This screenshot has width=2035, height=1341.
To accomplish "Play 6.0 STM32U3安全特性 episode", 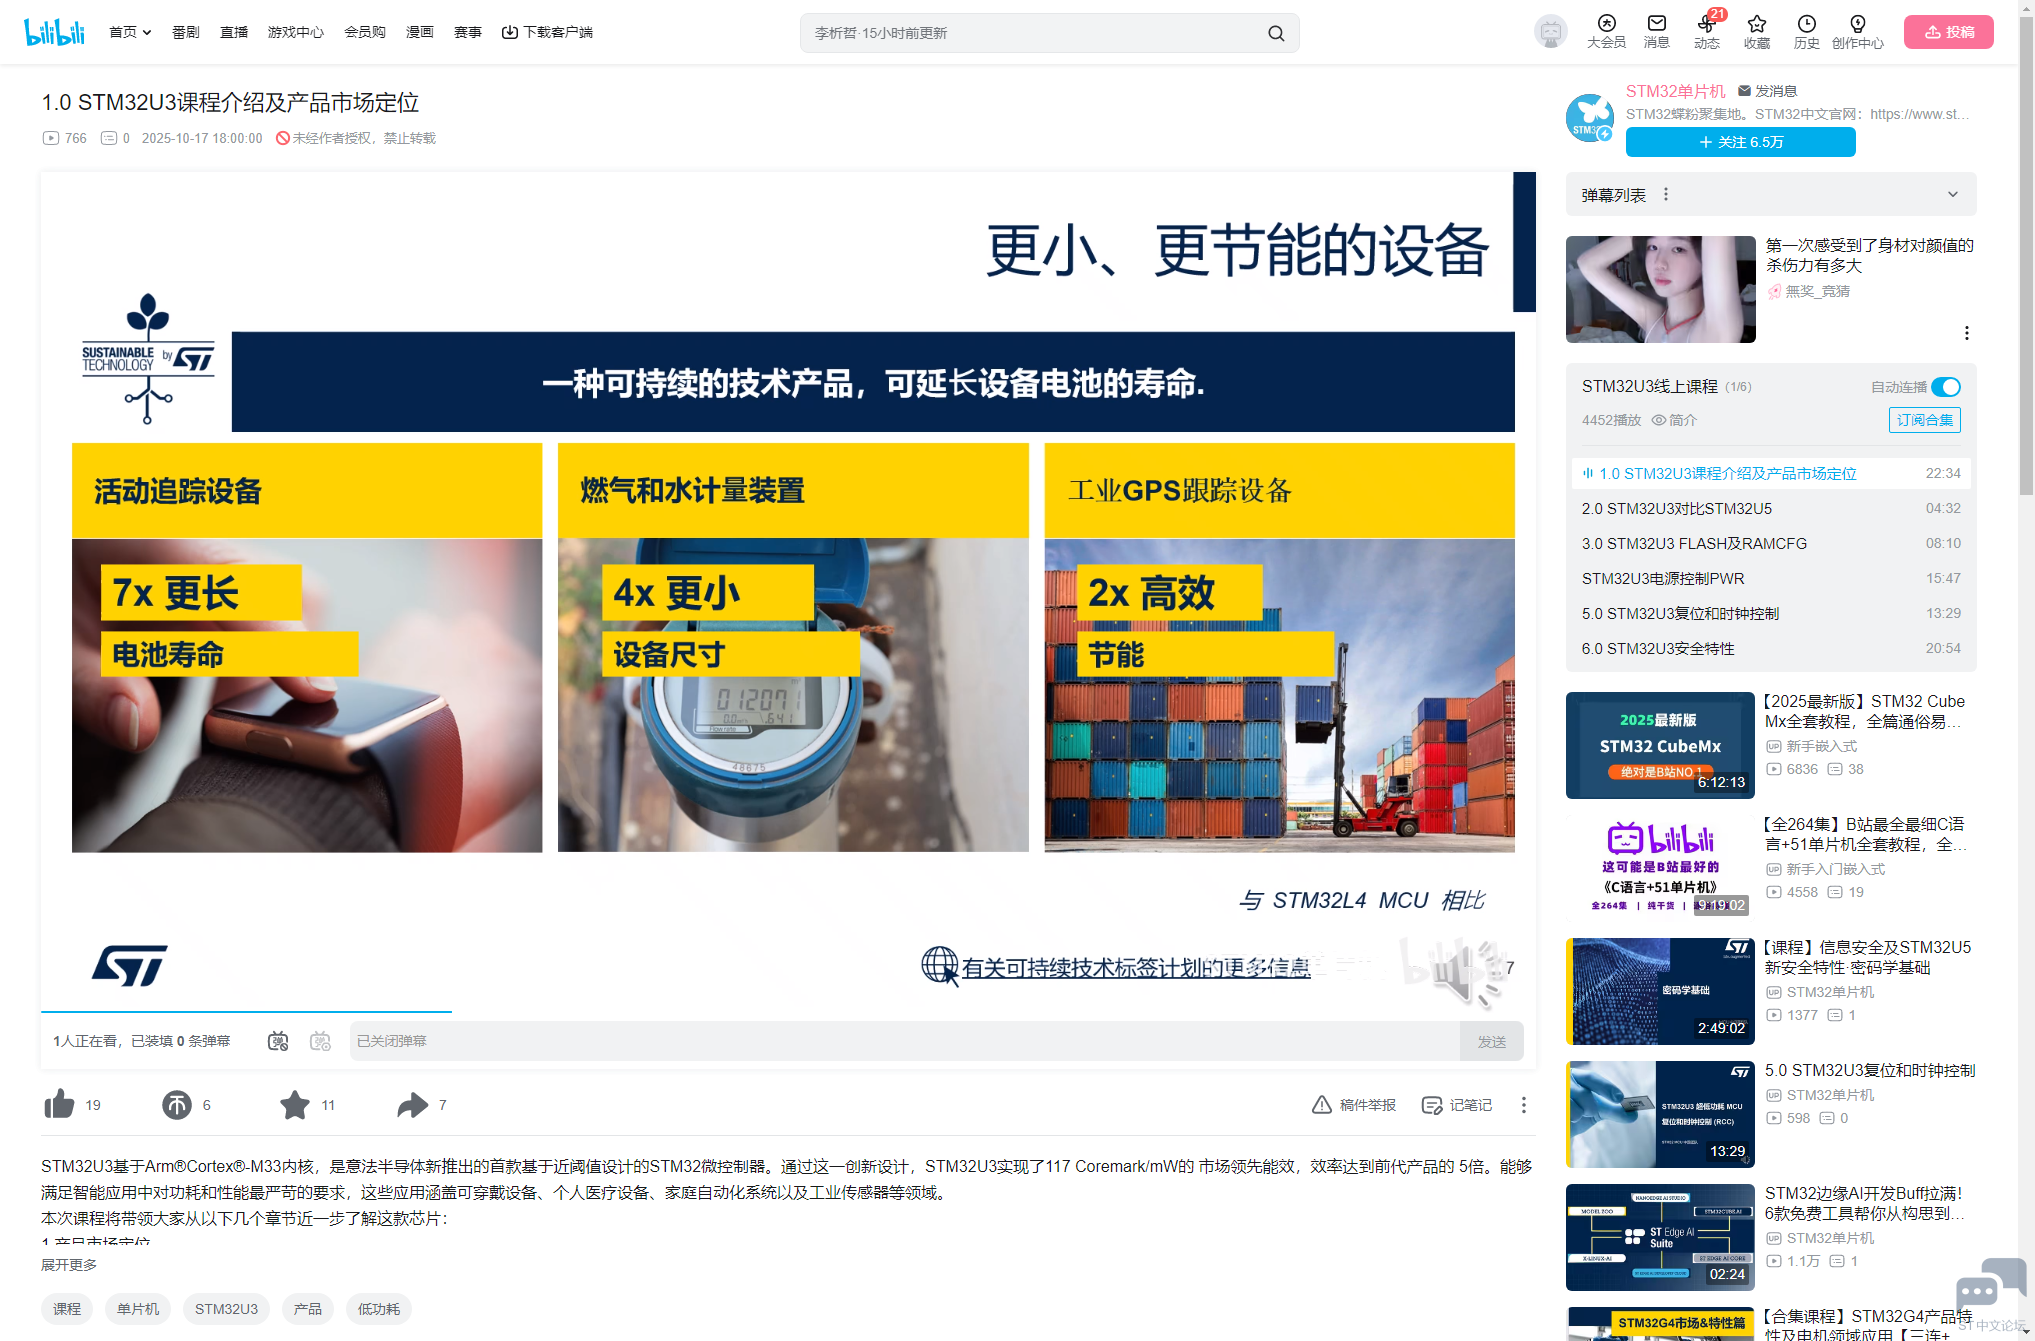I will [x=1771, y=648].
